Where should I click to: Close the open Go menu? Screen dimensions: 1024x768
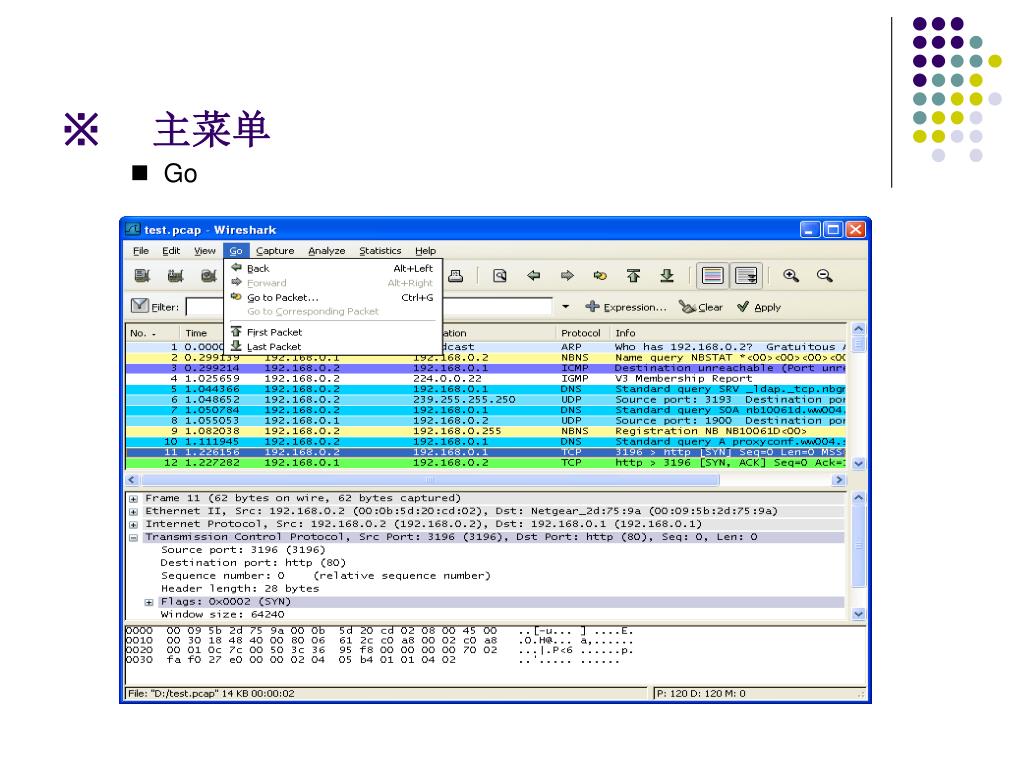click(x=236, y=251)
